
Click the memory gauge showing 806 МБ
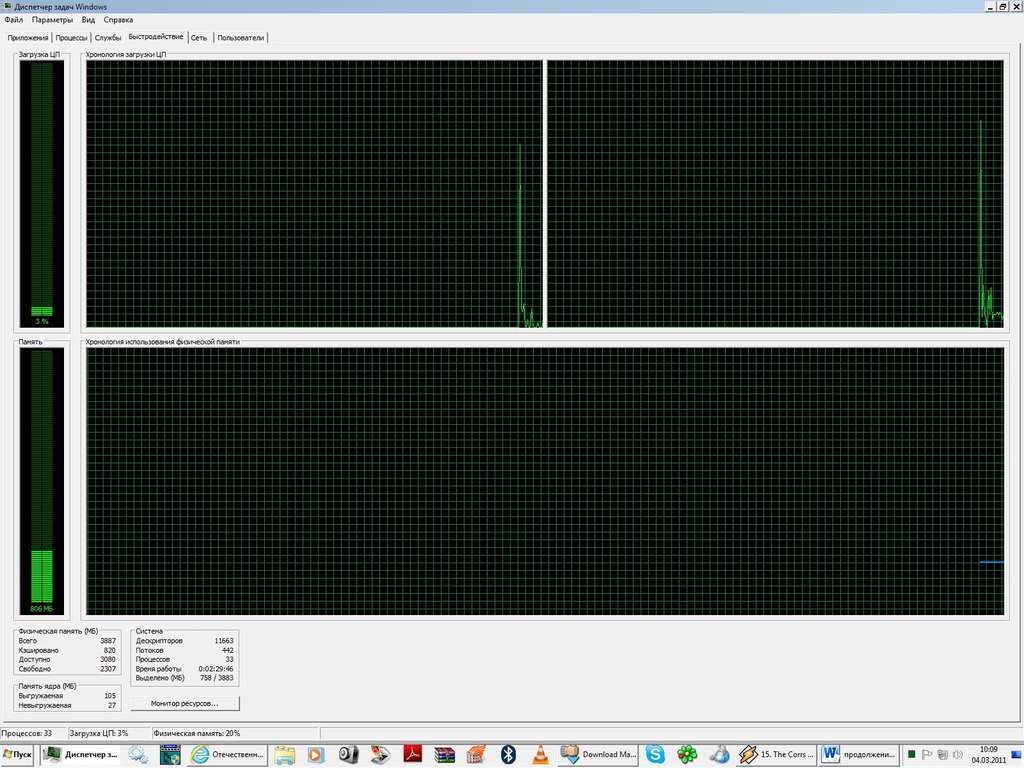point(42,481)
